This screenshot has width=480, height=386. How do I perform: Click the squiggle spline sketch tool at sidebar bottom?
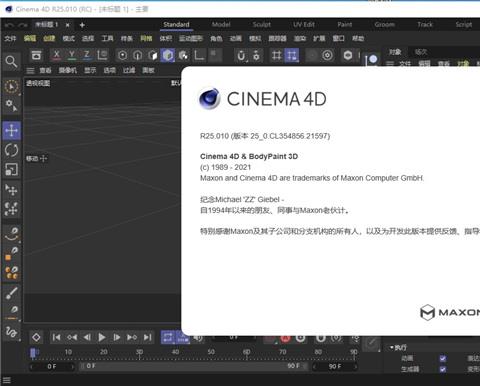(x=11, y=332)
